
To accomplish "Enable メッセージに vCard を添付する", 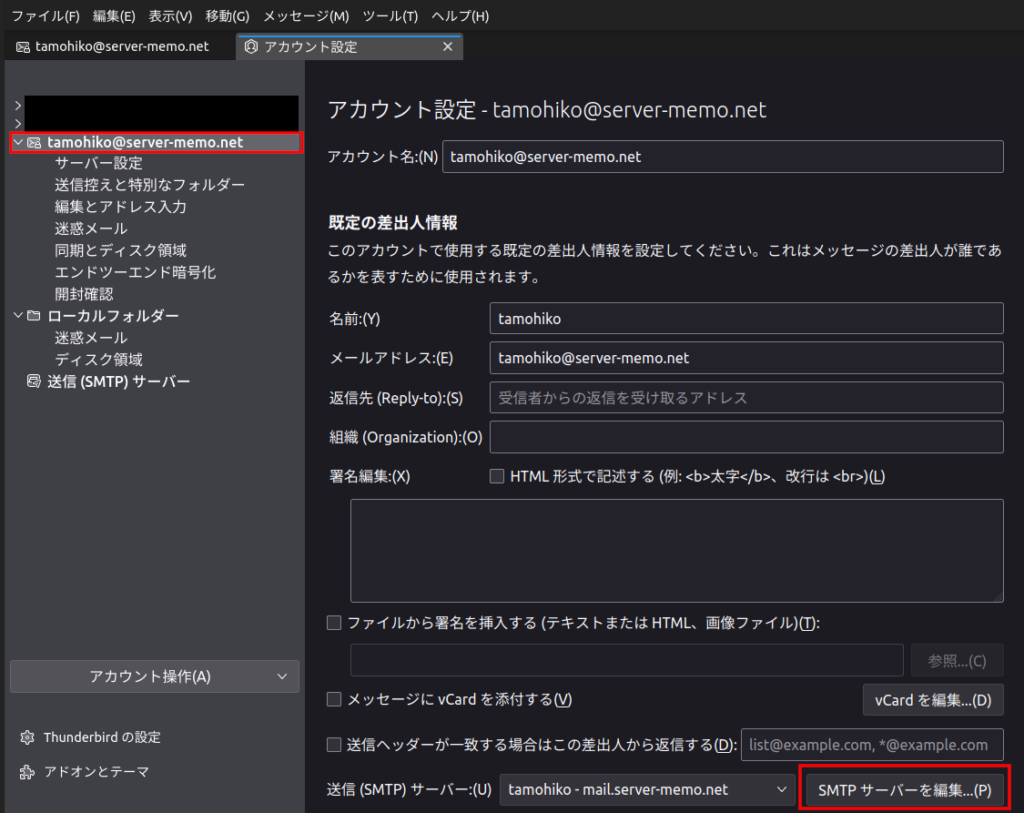I will (x=333, y=699).
